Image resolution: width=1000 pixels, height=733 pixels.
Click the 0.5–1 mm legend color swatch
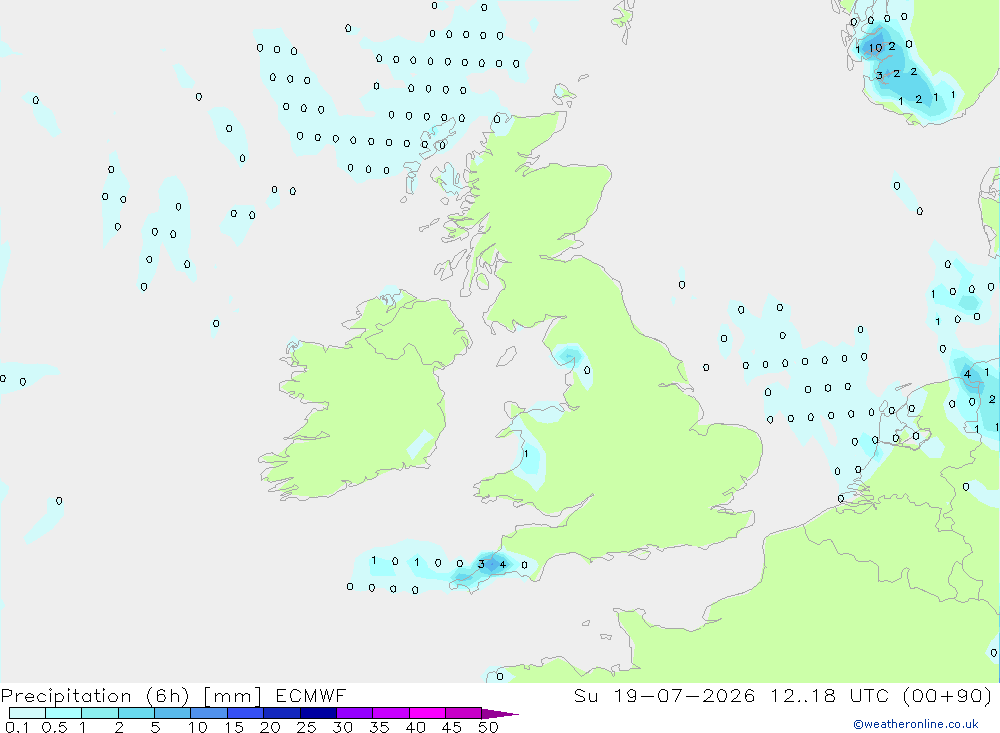pos(64,713)
